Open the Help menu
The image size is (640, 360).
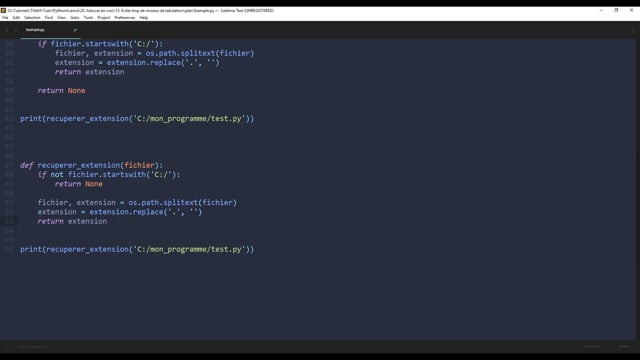[x=144, y=18]
